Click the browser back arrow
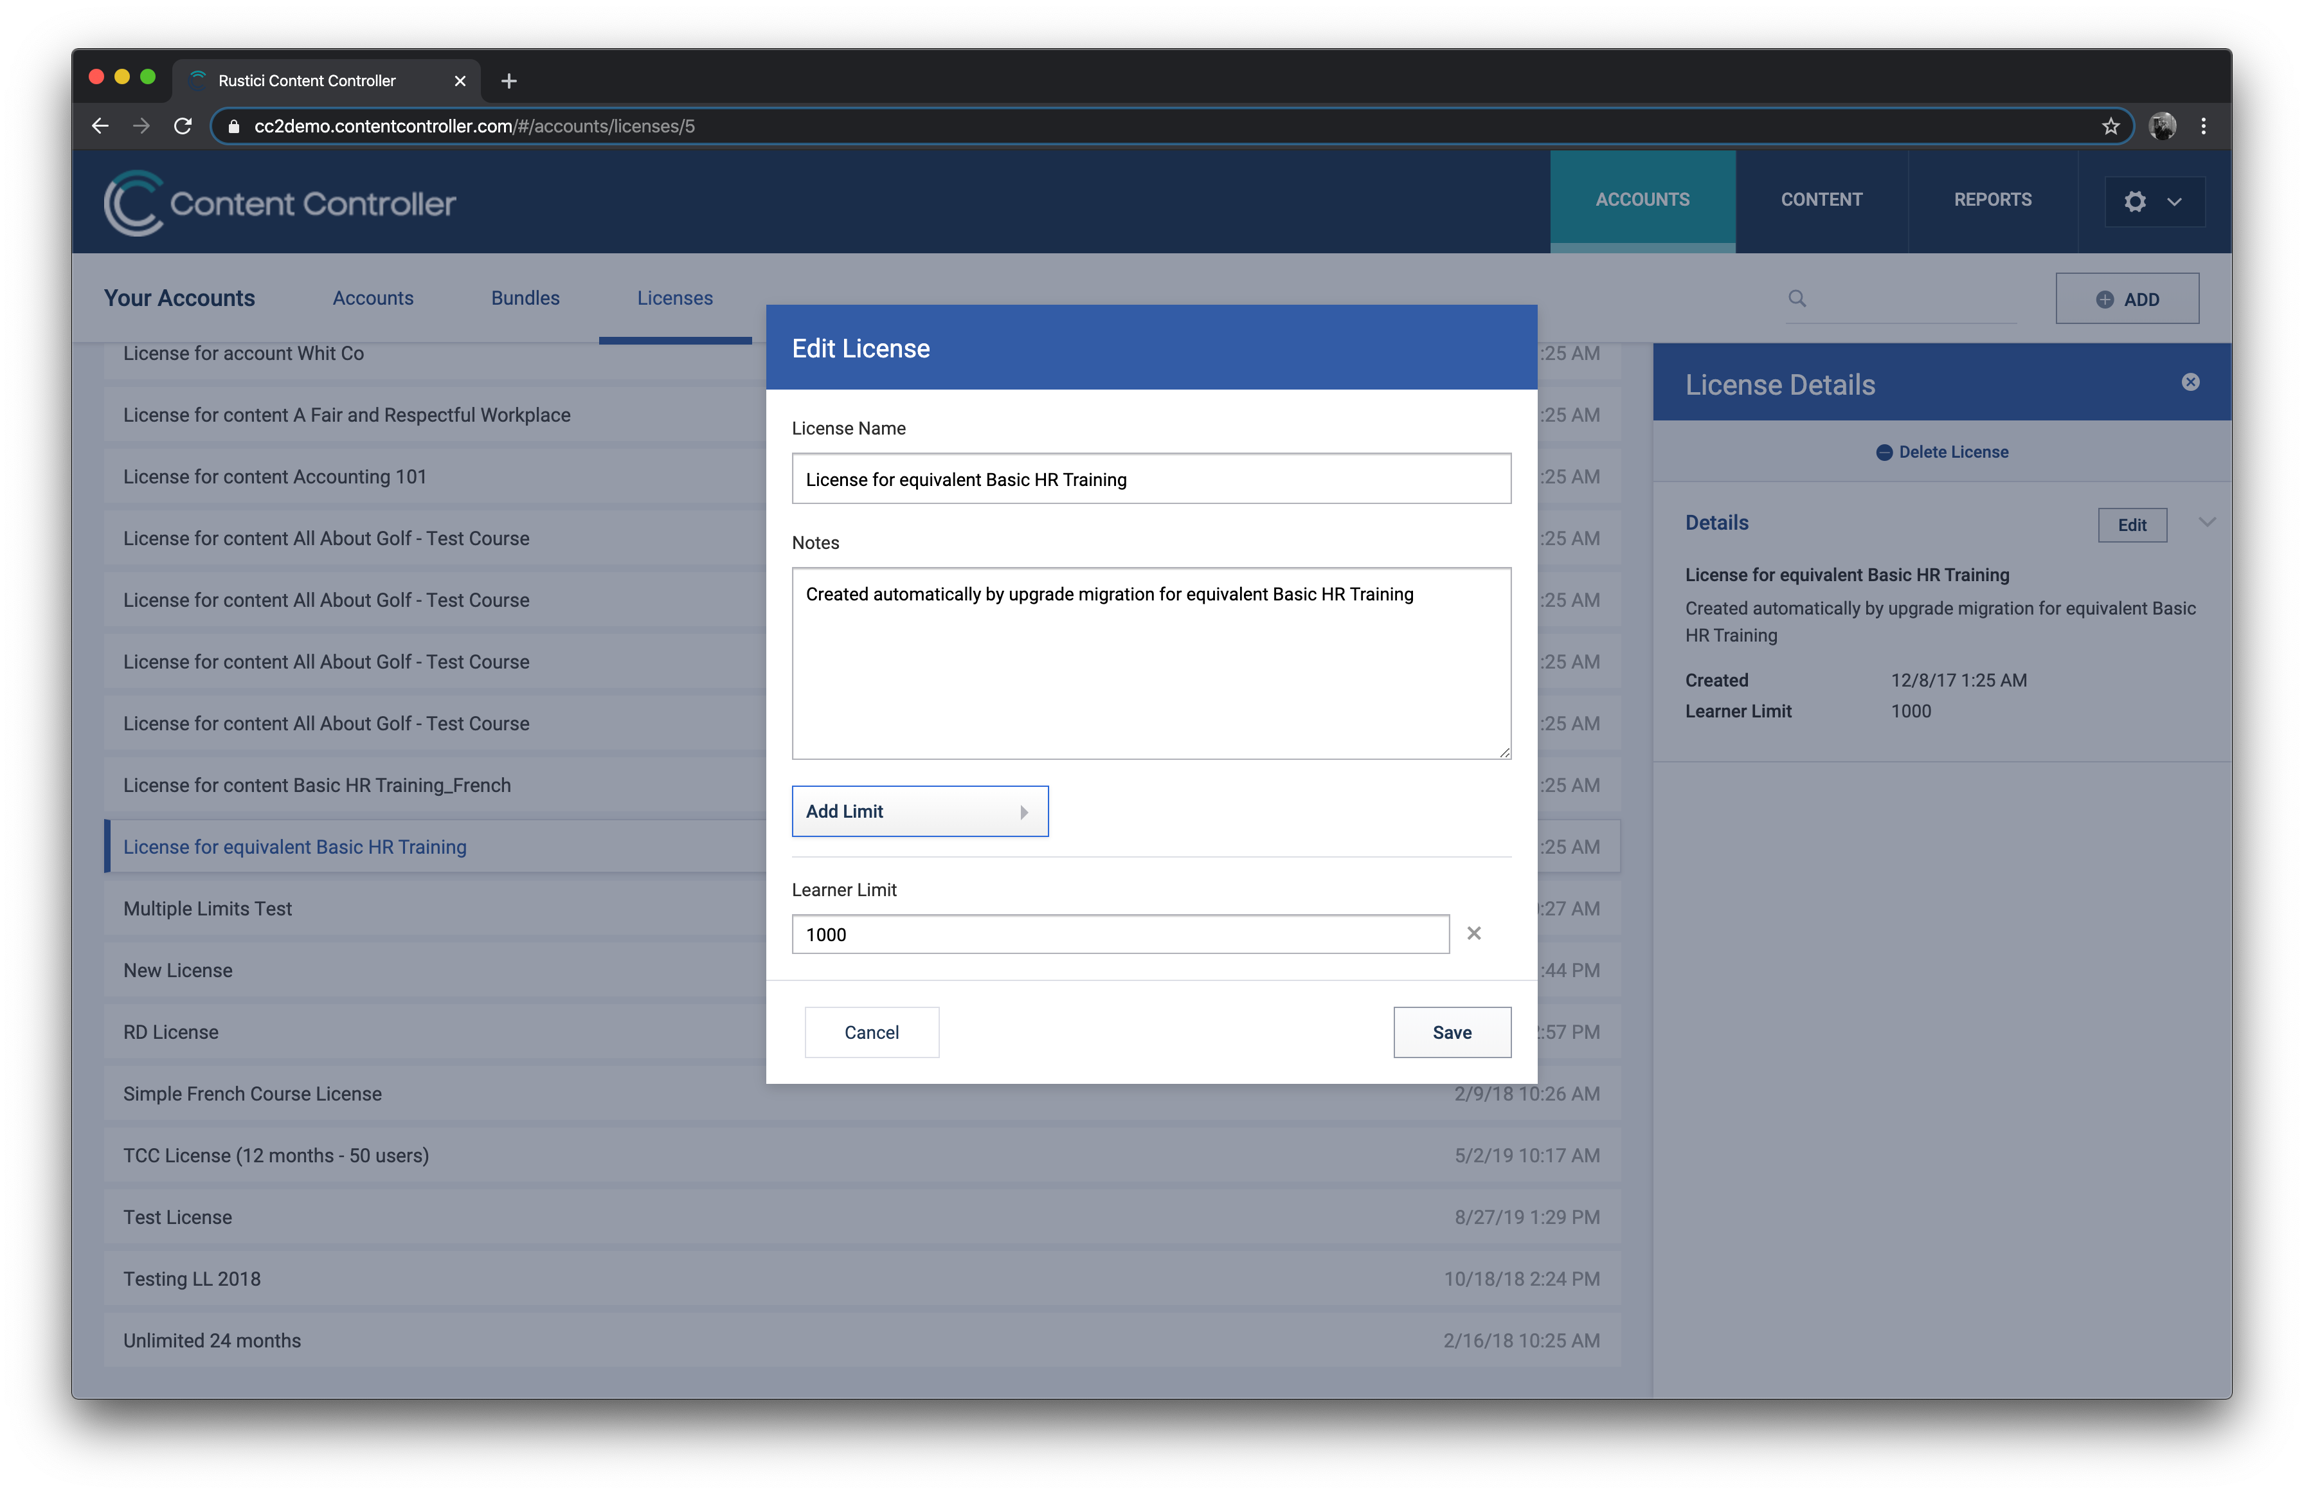The height and width of the screenshot is (1494, 2304). point(100,126)
